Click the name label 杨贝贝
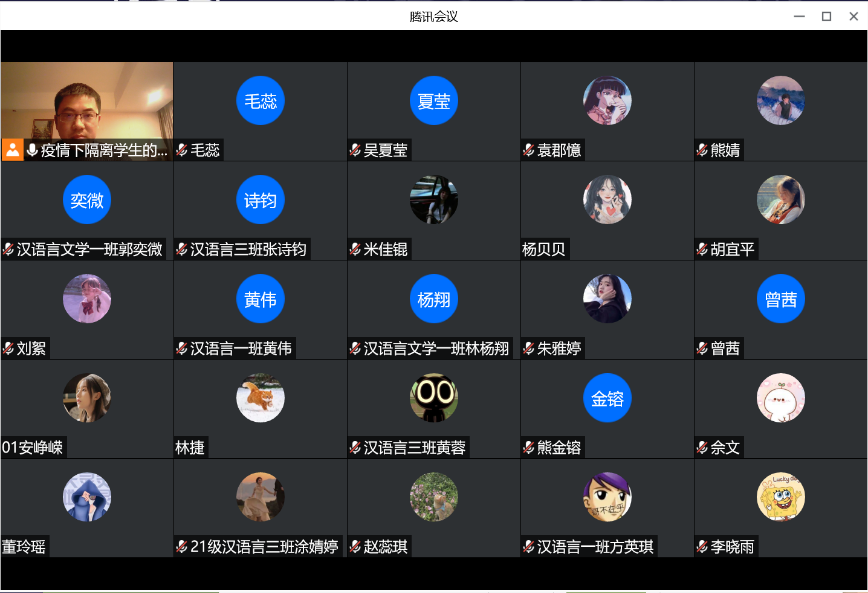The width and height of the screenshot is (868, 593). 544,249
